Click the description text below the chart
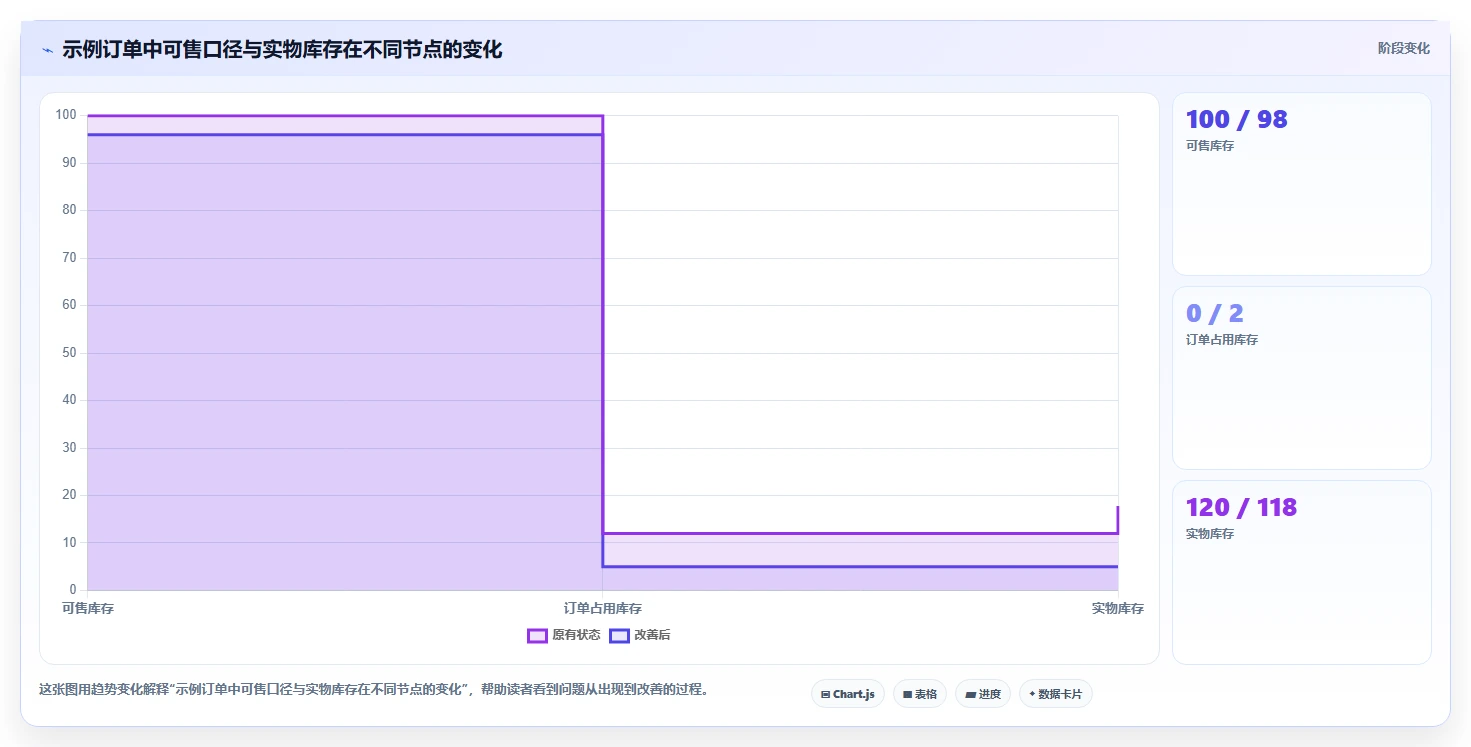Viewport: 1471px width, 747px height. [374, 690]
